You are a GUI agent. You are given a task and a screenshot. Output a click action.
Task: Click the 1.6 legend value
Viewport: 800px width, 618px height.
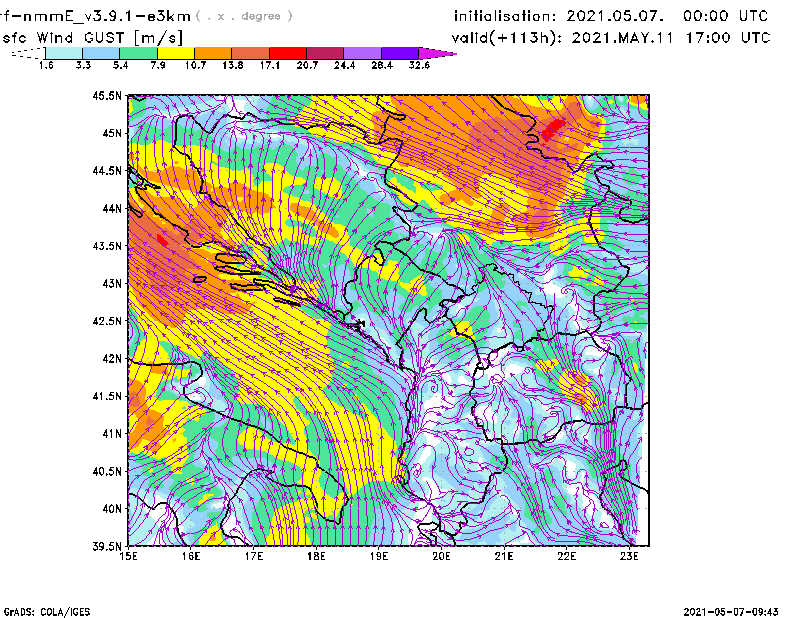tap(46, 65)
